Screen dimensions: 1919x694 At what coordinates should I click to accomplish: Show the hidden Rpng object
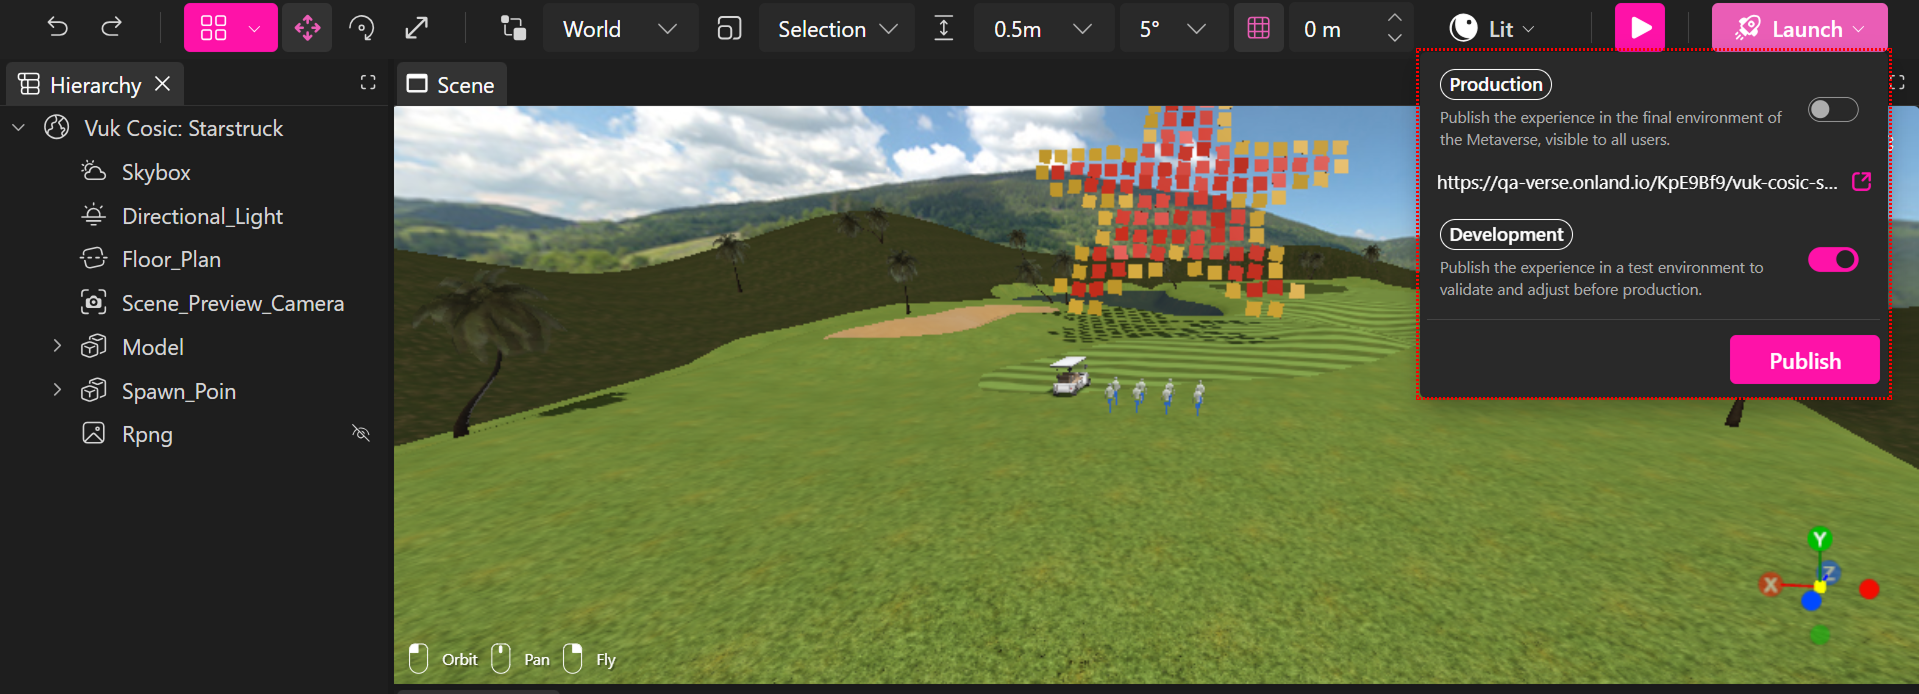361,433
